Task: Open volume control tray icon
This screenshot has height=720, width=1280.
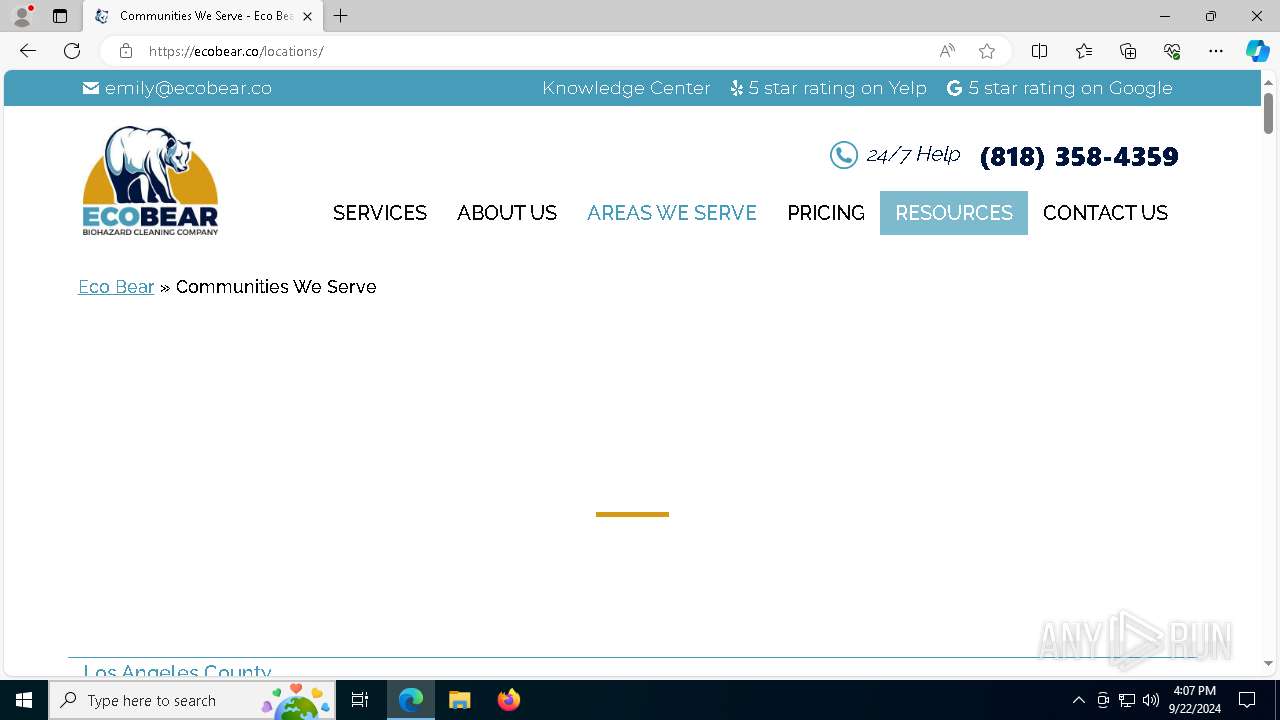Action: coord(1151,700)
